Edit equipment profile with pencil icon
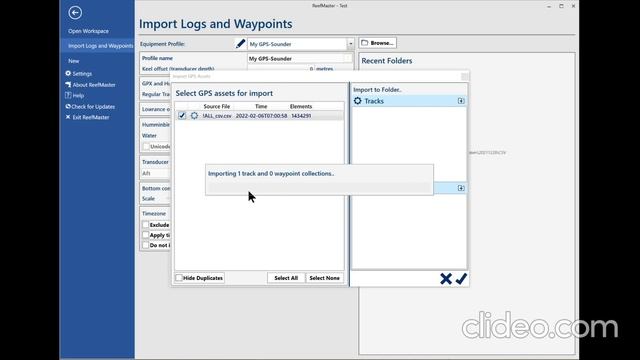The image size is (640, 360). [240, 44]
